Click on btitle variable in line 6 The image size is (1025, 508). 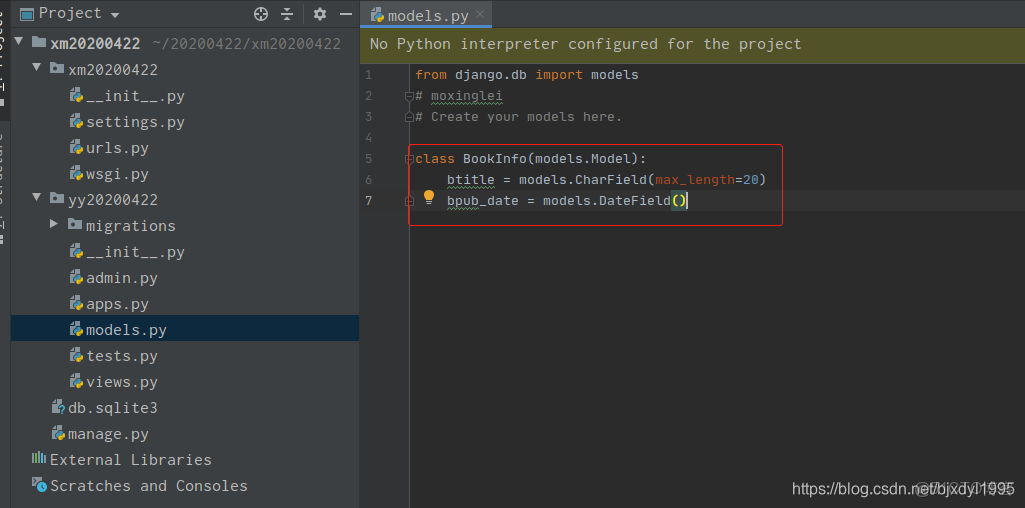[471, 180]
